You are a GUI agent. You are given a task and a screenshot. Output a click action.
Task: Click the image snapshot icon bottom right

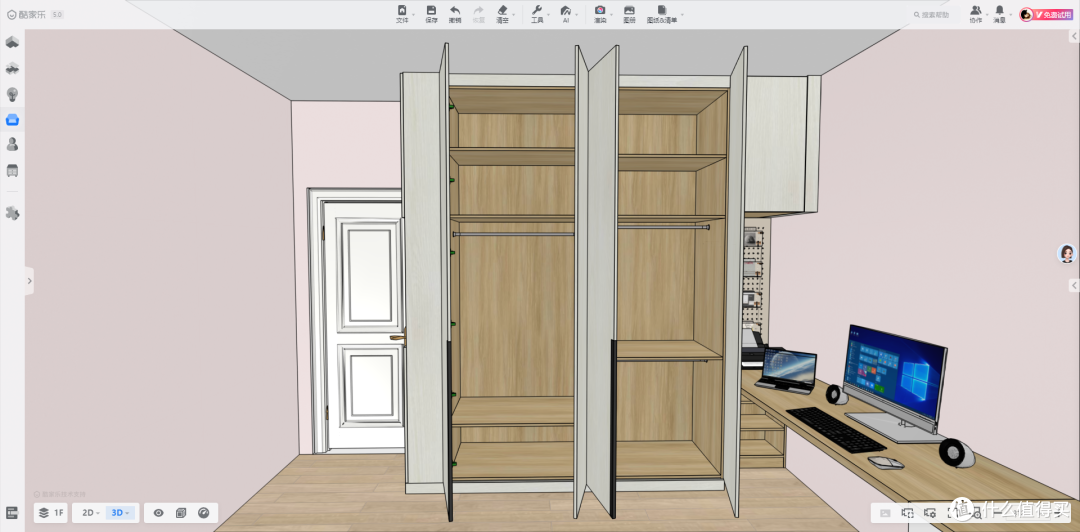pos(886,513)
